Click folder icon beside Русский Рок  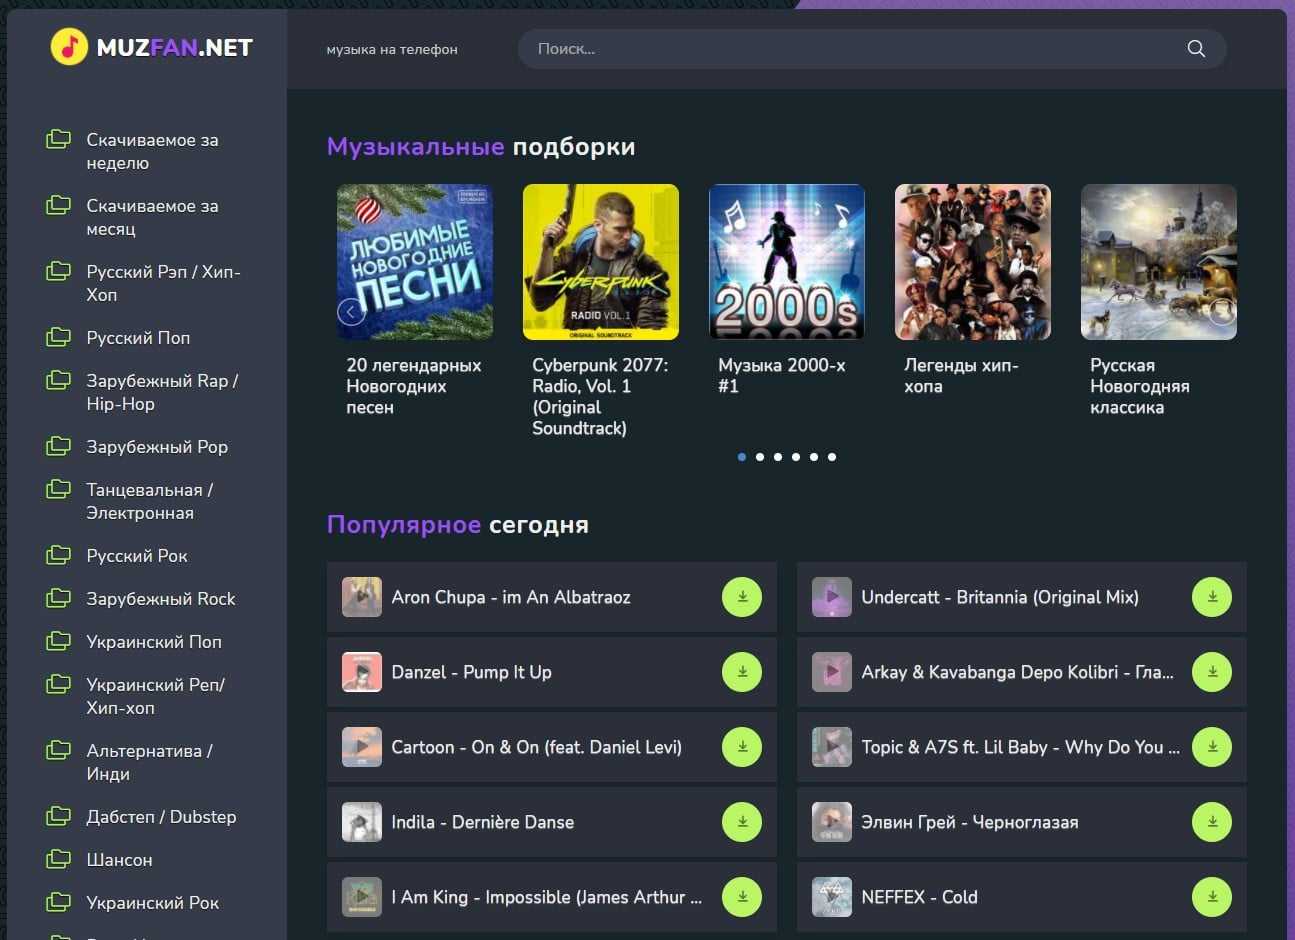(x=59, y=554)
